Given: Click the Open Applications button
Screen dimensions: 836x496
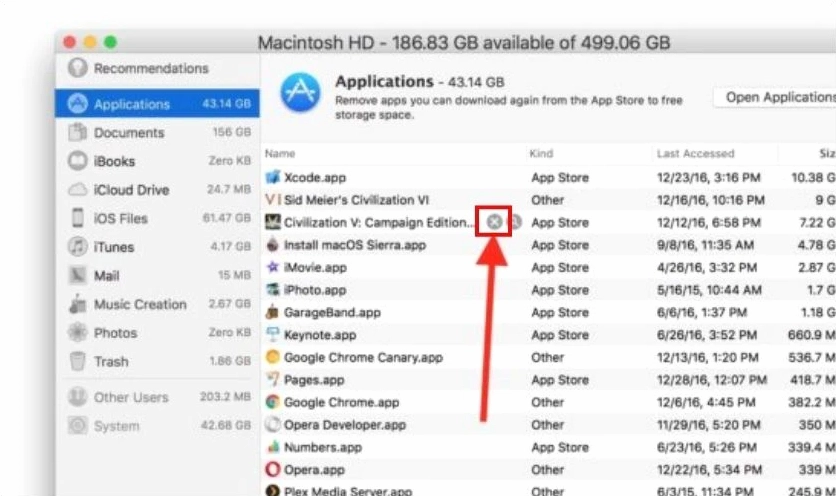Looking at the screenshot, I should (775, 98).
